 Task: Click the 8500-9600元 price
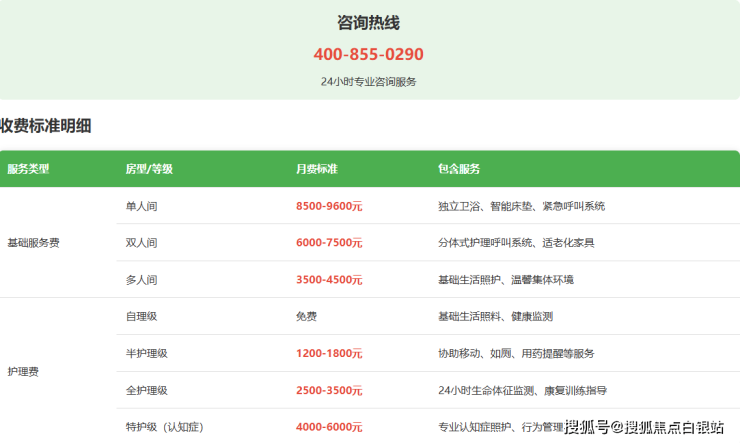[x=329, y=206]
